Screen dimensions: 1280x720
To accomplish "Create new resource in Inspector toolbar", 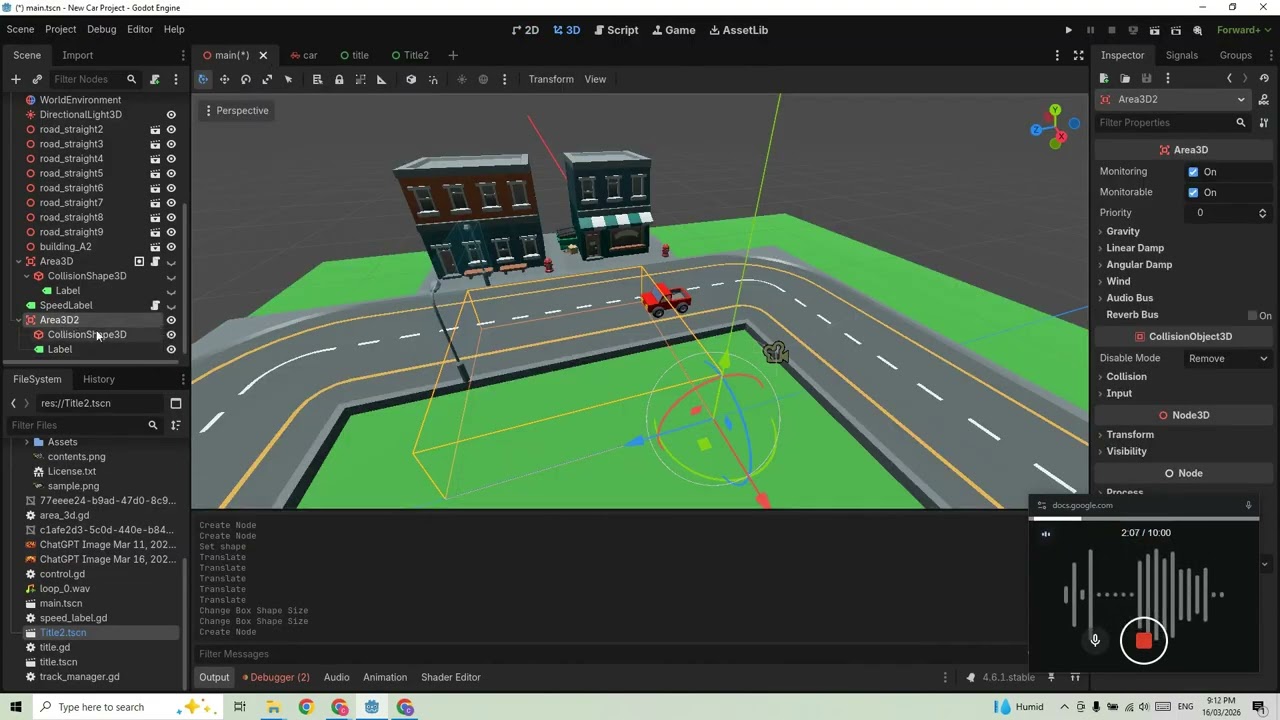I will 1104,78.
